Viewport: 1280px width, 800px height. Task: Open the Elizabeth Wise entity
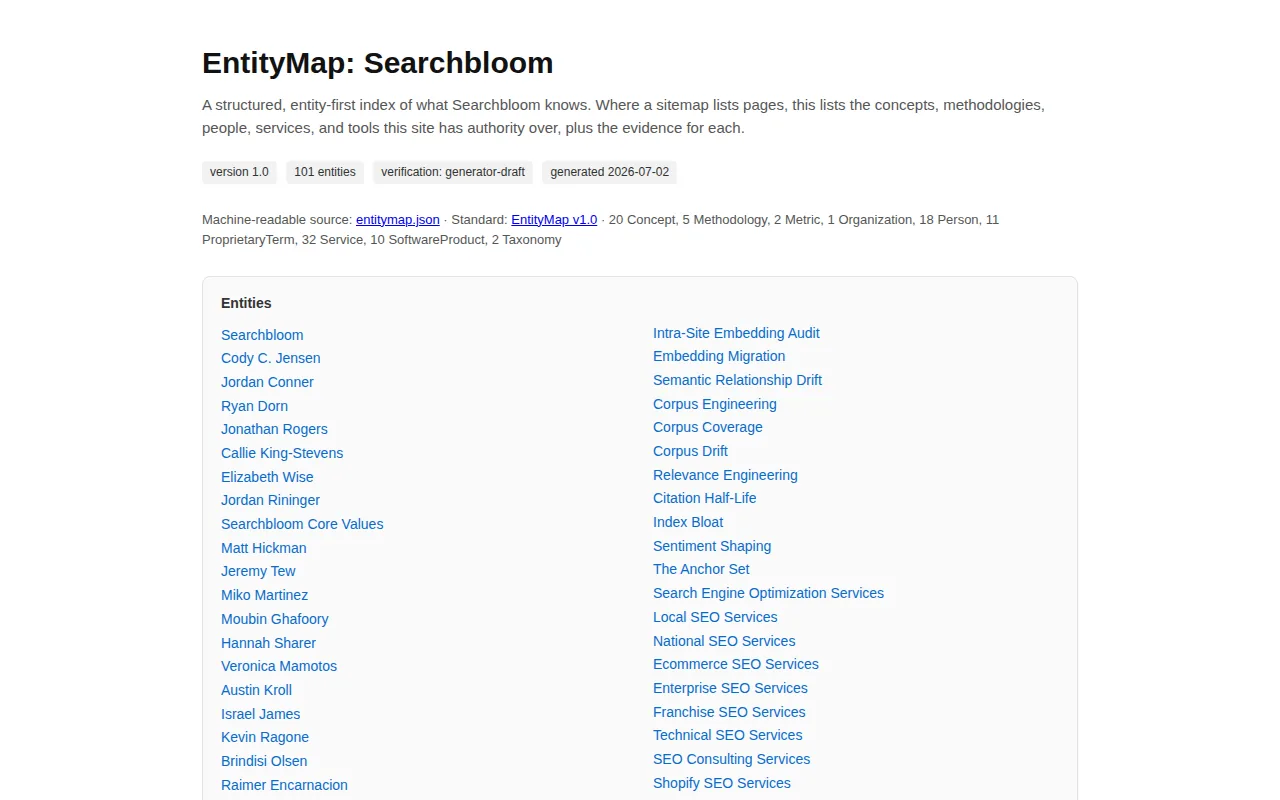click(267, 477)
